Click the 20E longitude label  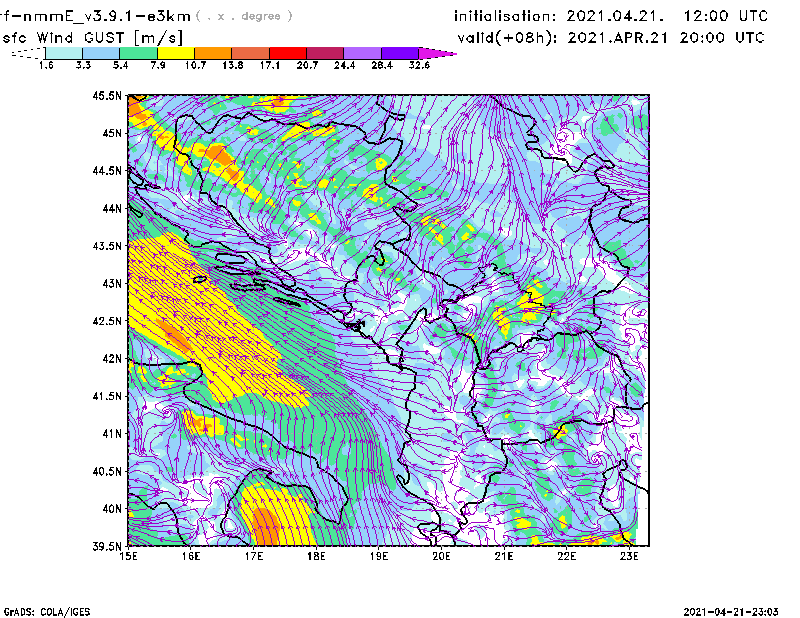(441, 556)
